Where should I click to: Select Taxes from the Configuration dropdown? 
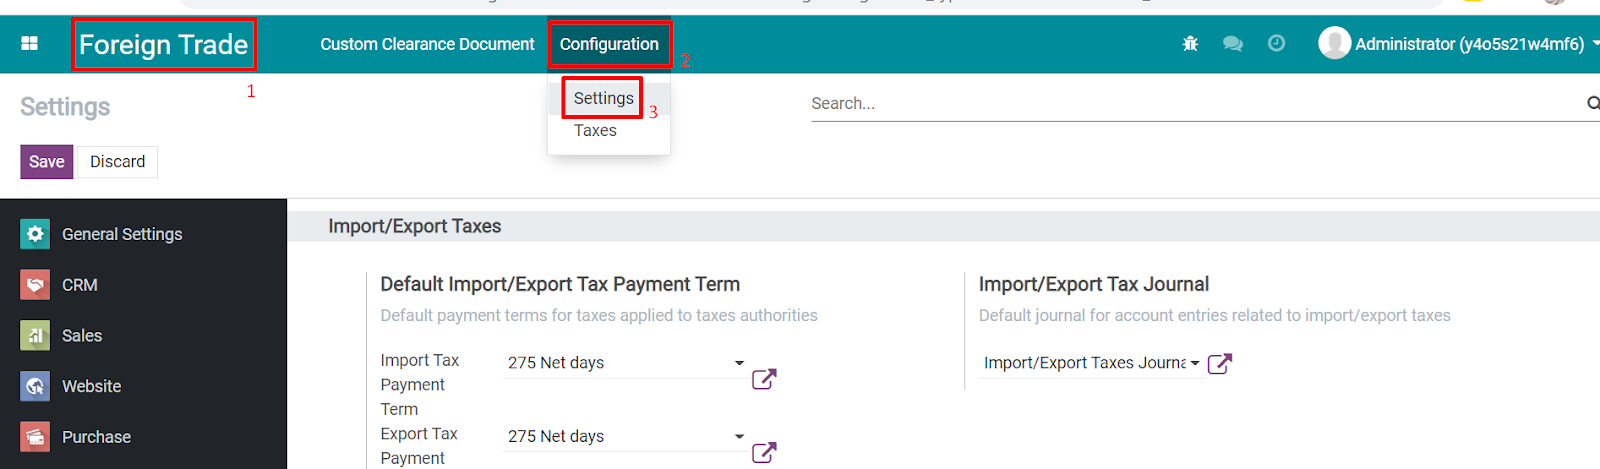pyautogui.click(x=595, y=131)
